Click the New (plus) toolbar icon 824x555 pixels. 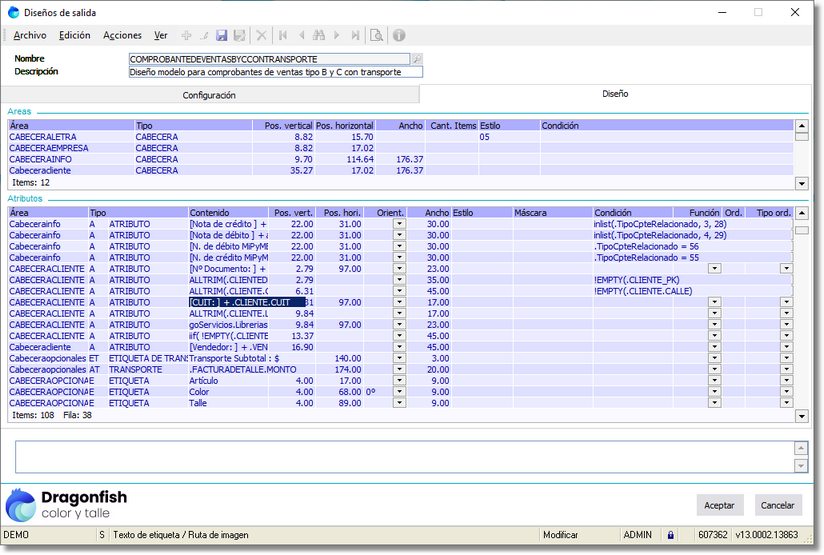pos(186,35)
